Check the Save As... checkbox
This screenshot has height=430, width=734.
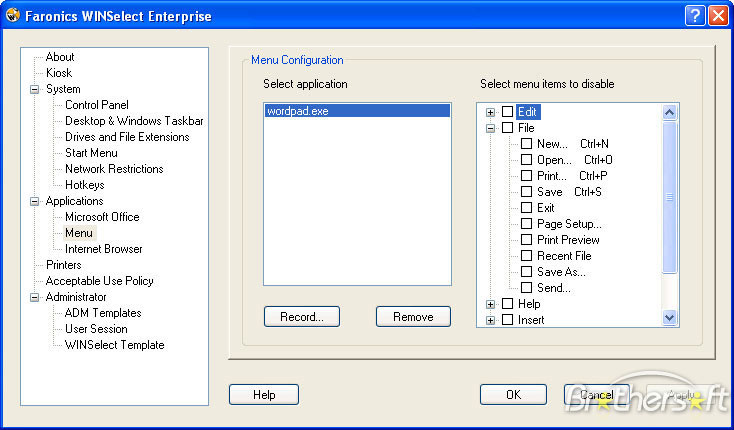(x=527, y=272)
